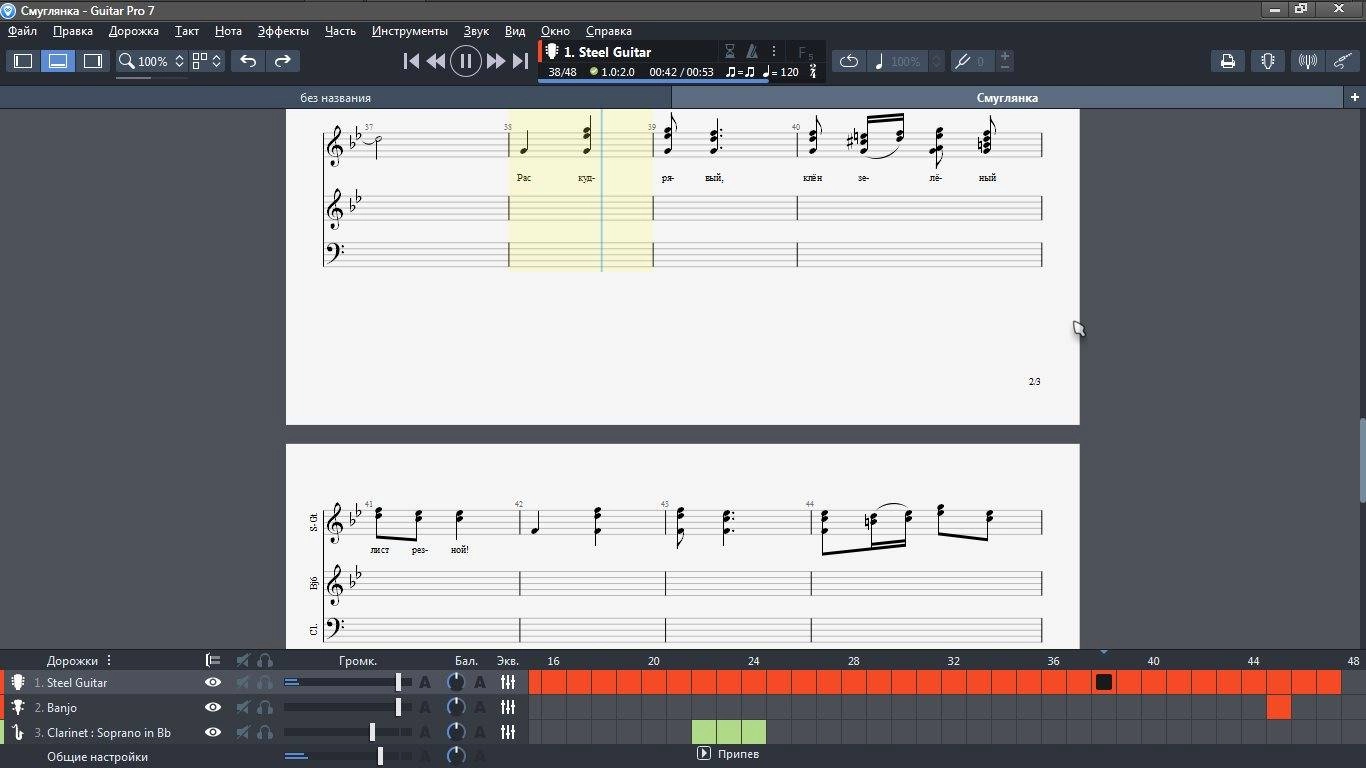The image size is (1366, 768).
Task: Click the Banjo track instrument icon
Action: point(17,707)
